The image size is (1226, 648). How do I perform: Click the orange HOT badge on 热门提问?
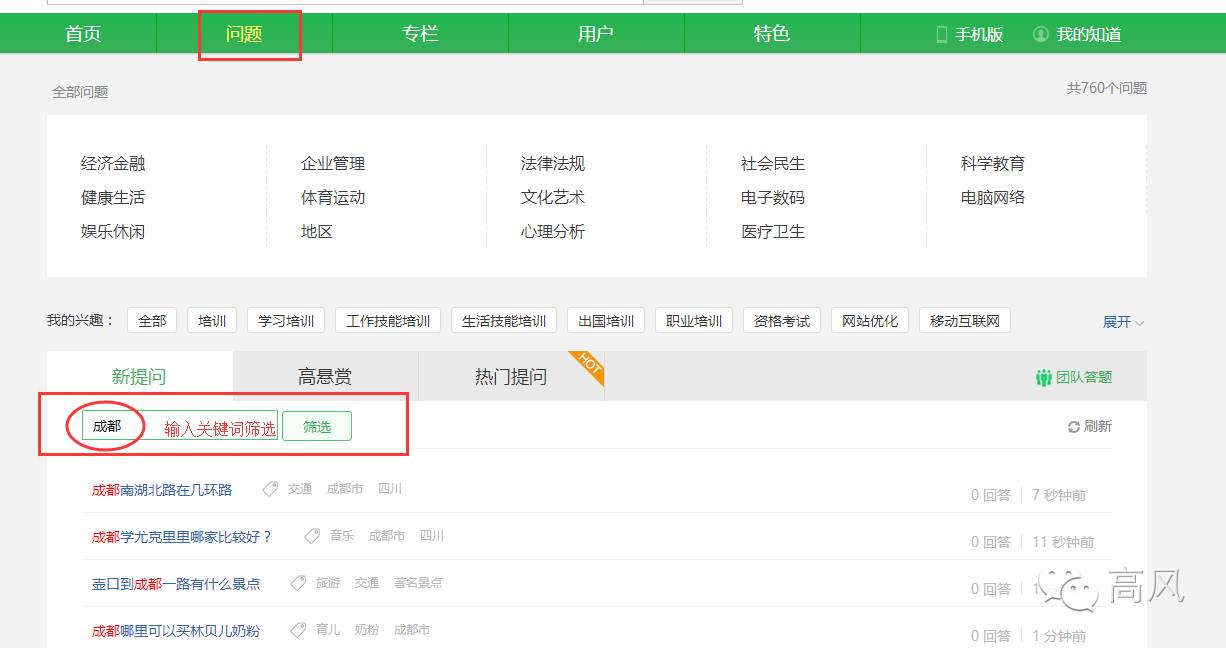pyautogui.click(x=586, y=368)
